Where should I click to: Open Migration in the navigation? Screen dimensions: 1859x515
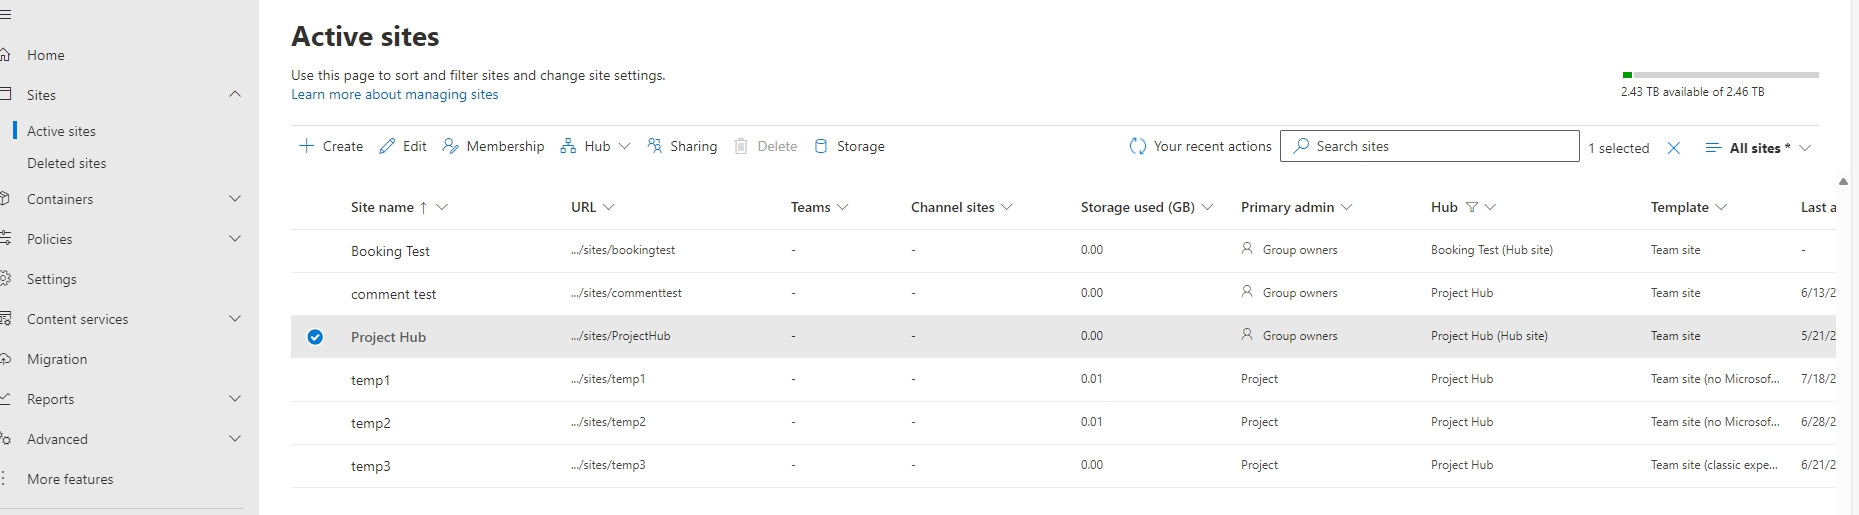coord(57,359)
